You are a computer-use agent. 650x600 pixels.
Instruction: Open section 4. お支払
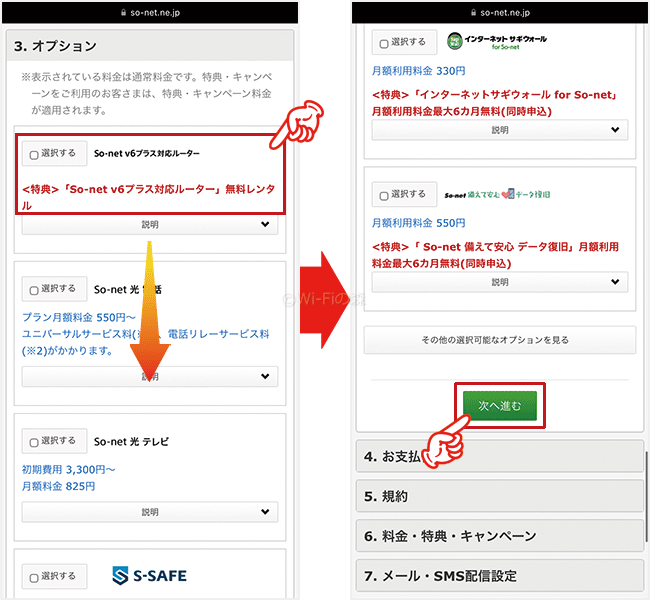tap(500, 457)
